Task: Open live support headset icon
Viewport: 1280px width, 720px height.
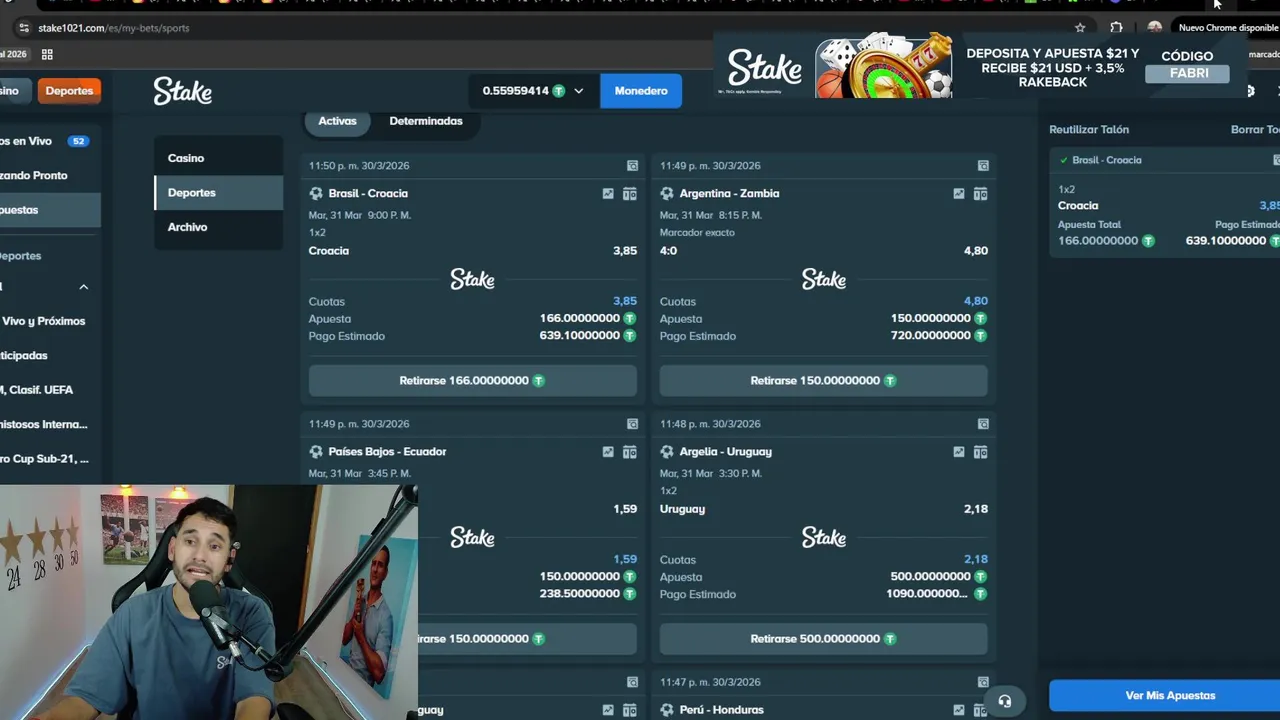Action: click(x=1005, y=701)
